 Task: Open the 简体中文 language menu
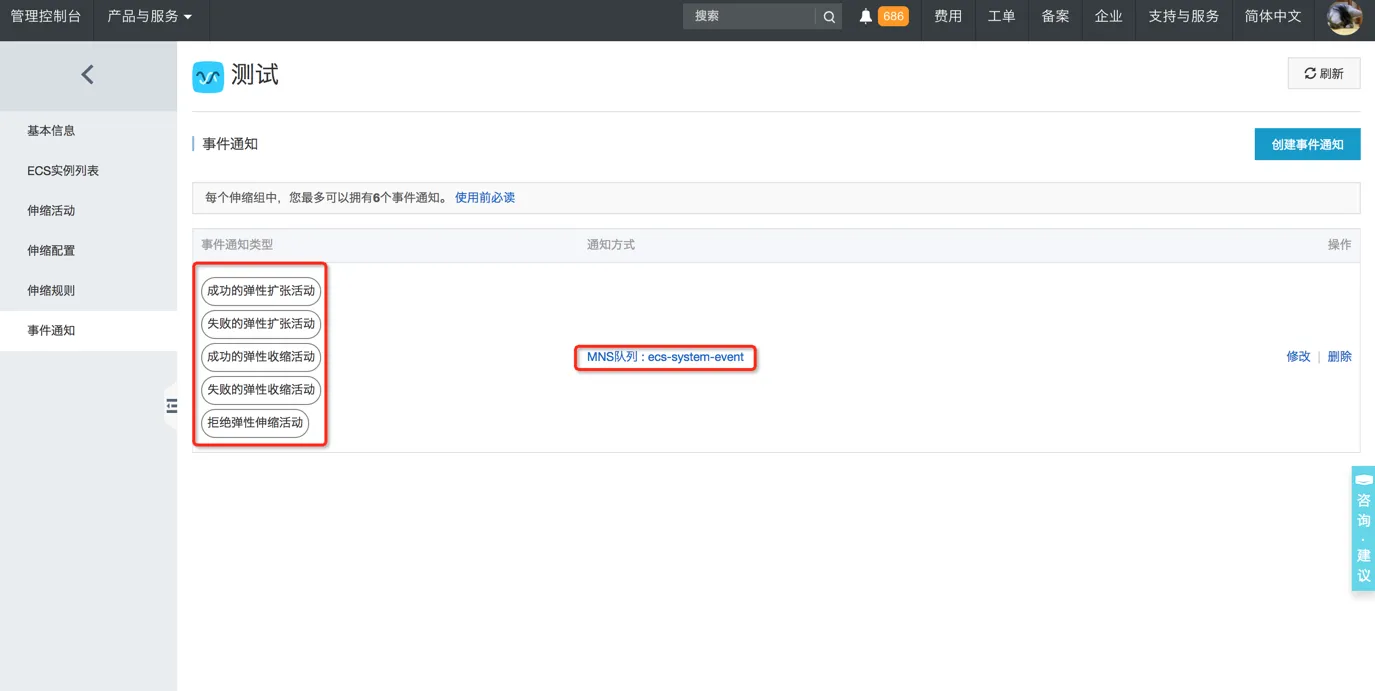1273,16
